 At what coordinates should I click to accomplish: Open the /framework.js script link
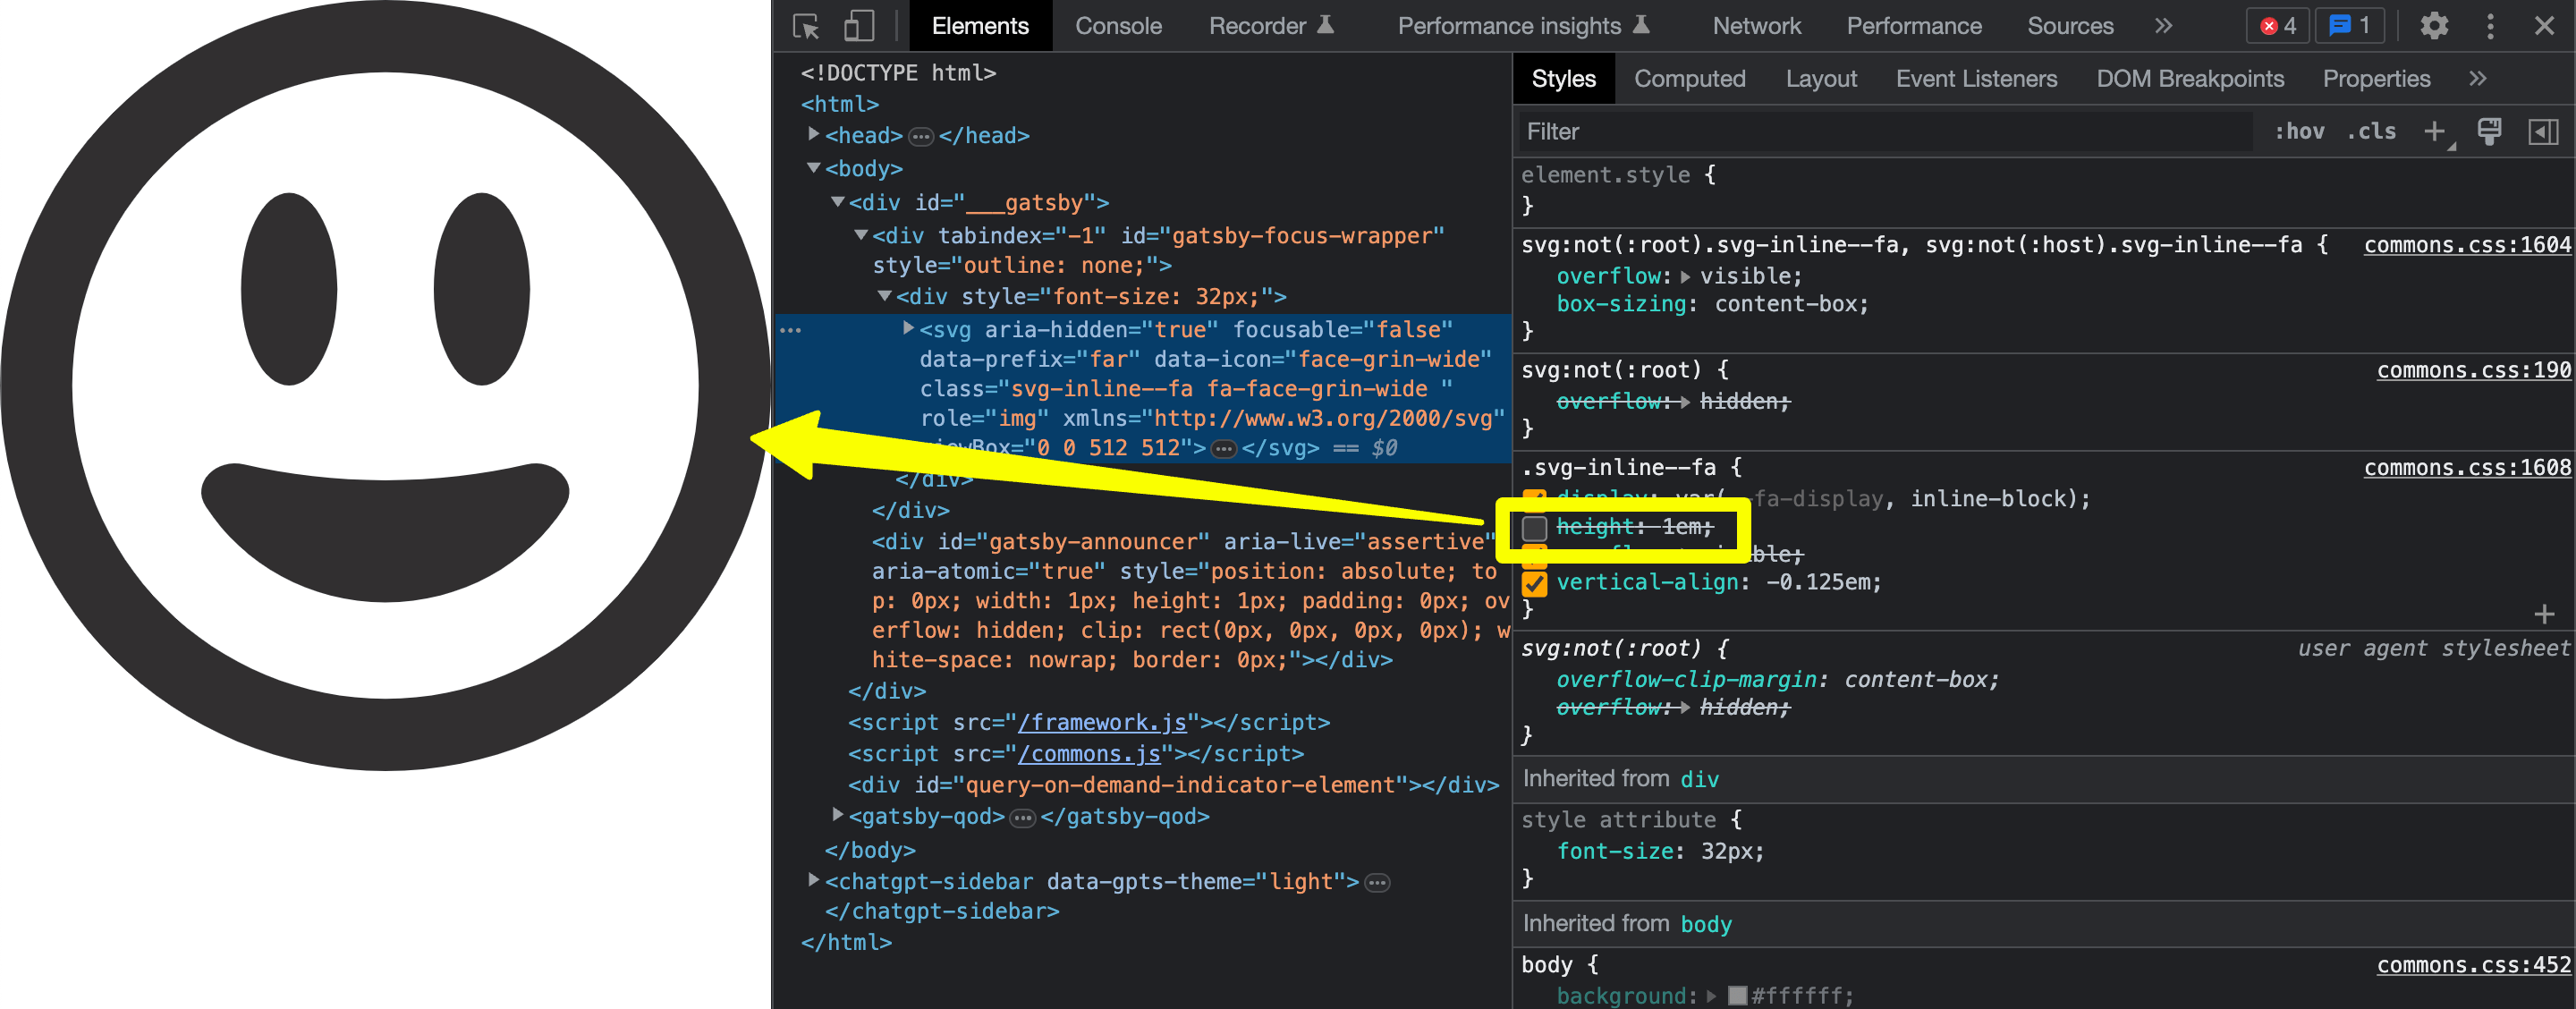point(1102,723)
